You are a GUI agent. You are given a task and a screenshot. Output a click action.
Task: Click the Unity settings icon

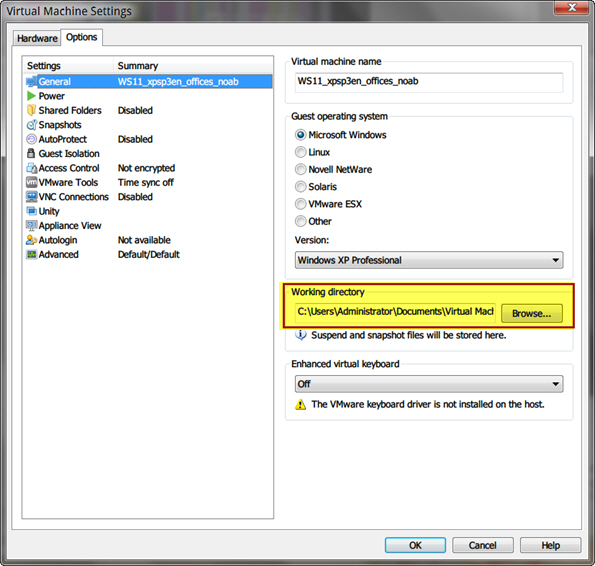tap(31, 211)
